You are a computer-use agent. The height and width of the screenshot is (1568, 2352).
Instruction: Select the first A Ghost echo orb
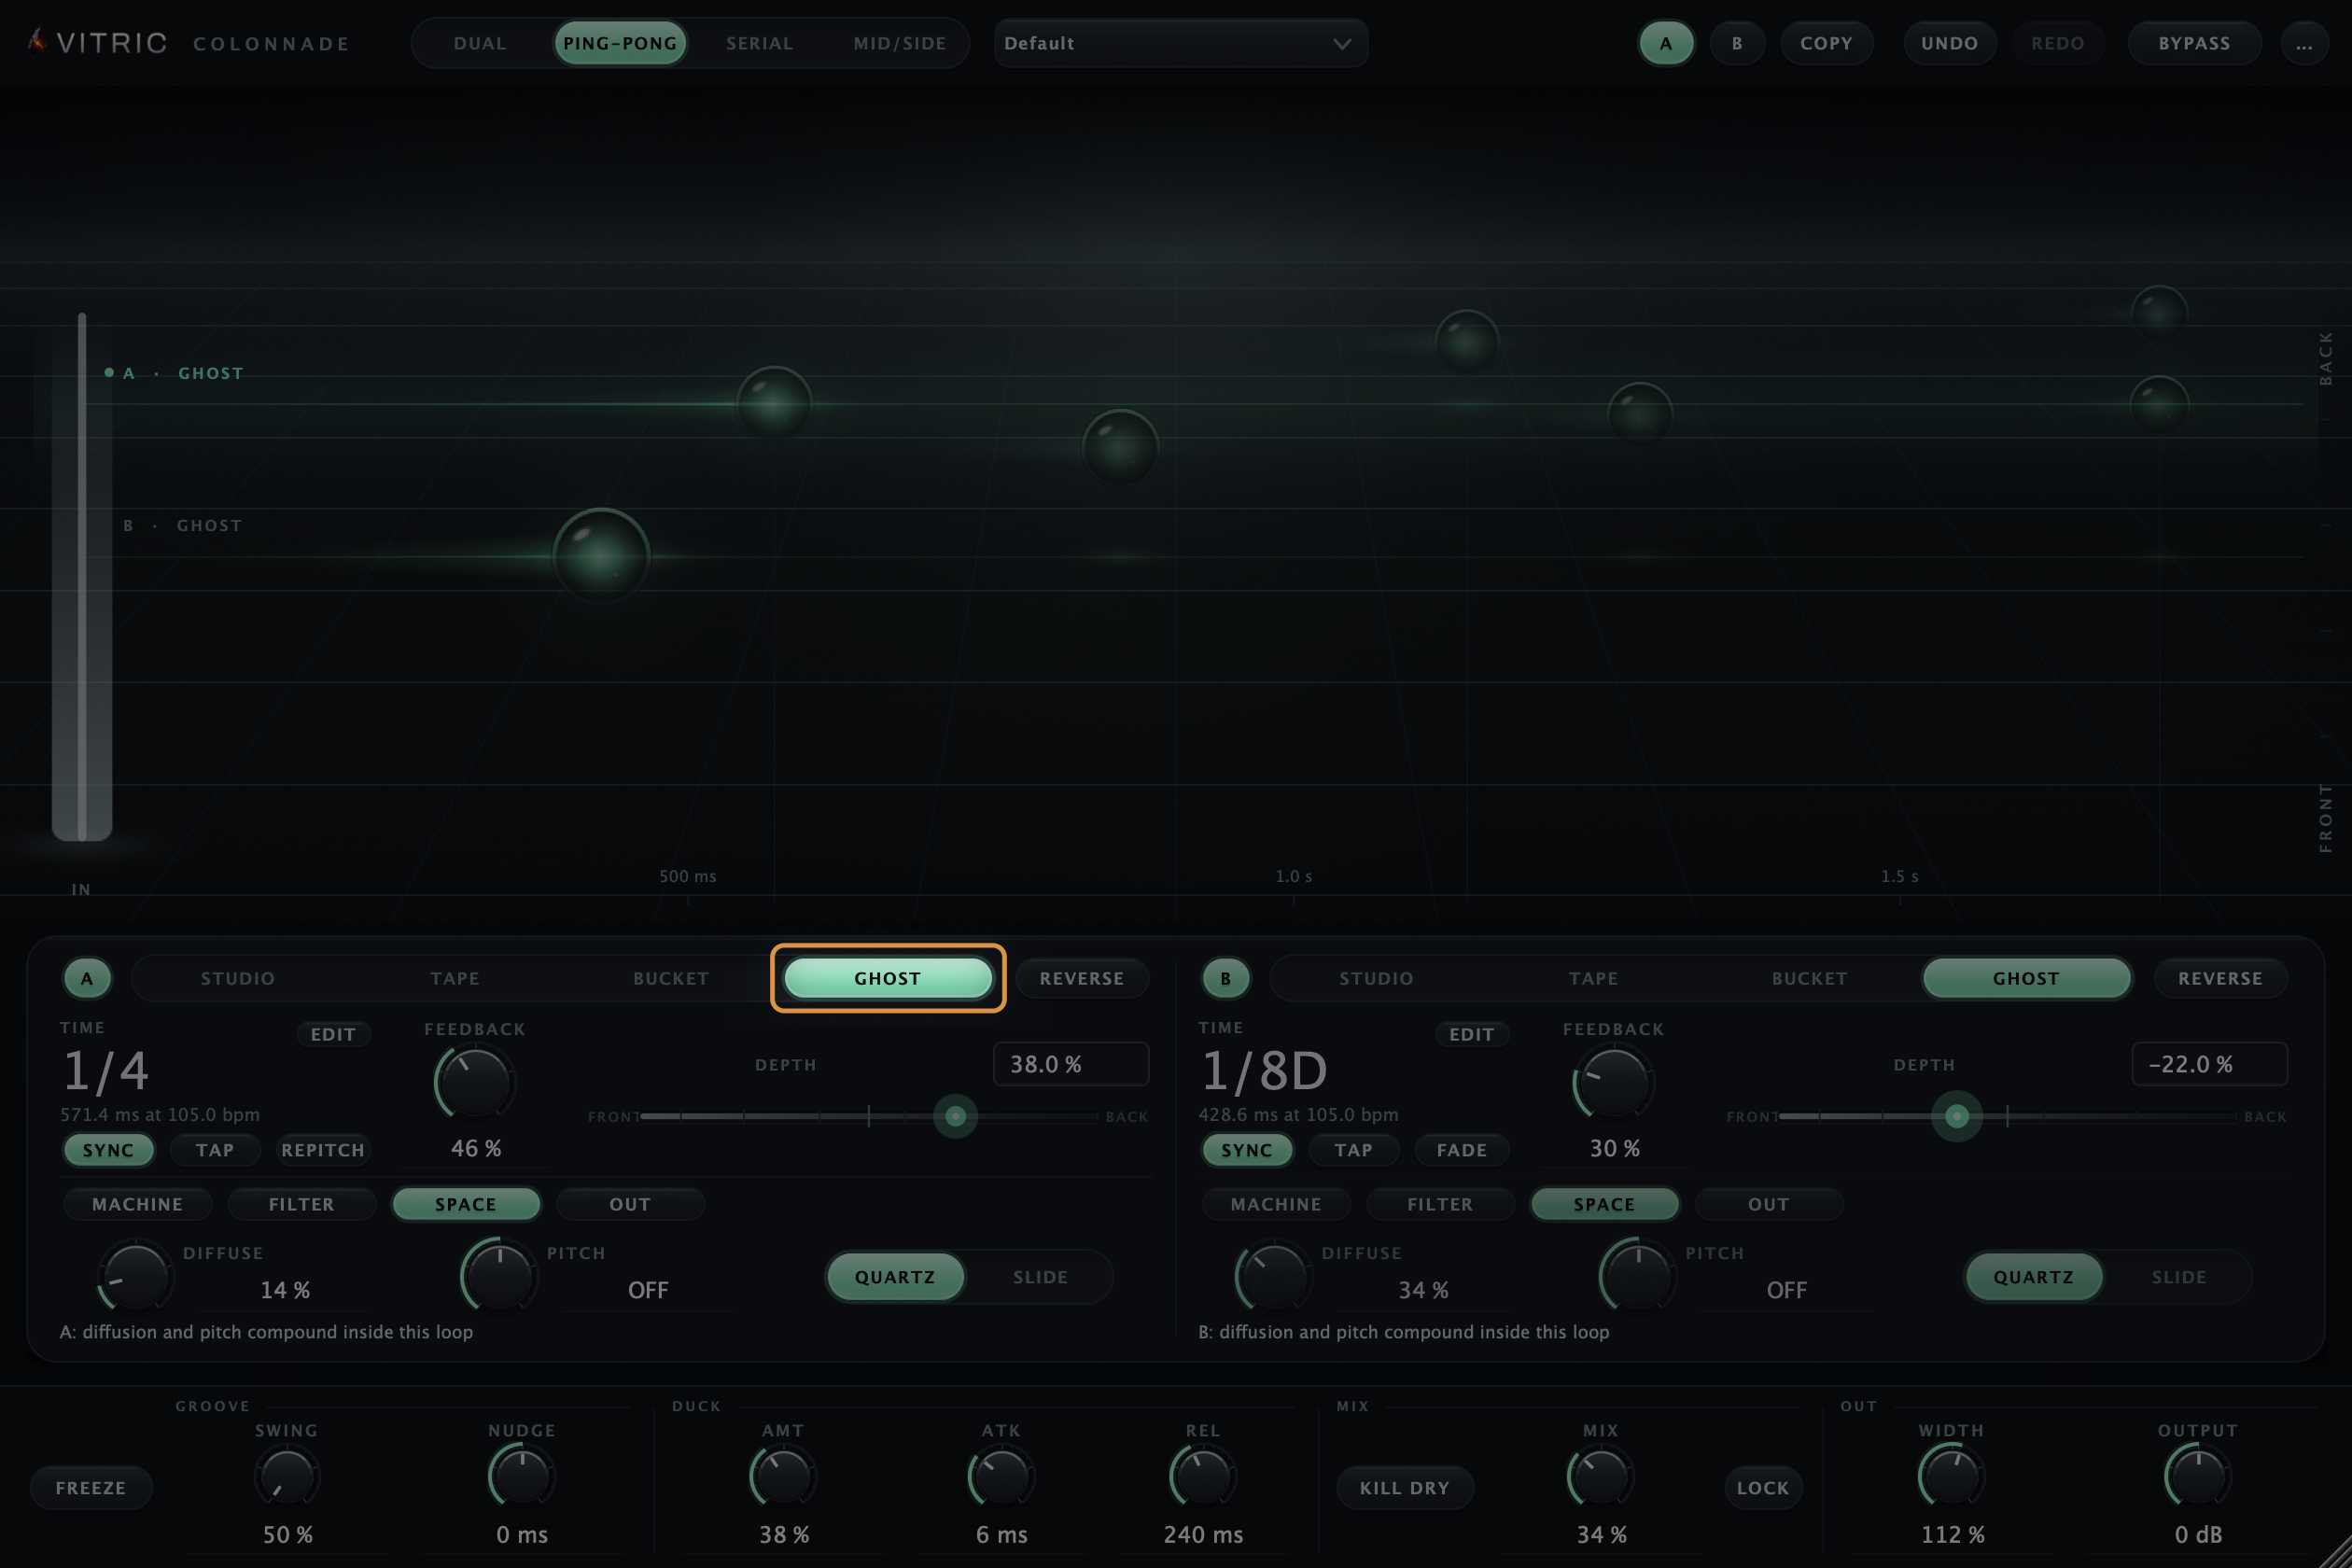[773, 403]
